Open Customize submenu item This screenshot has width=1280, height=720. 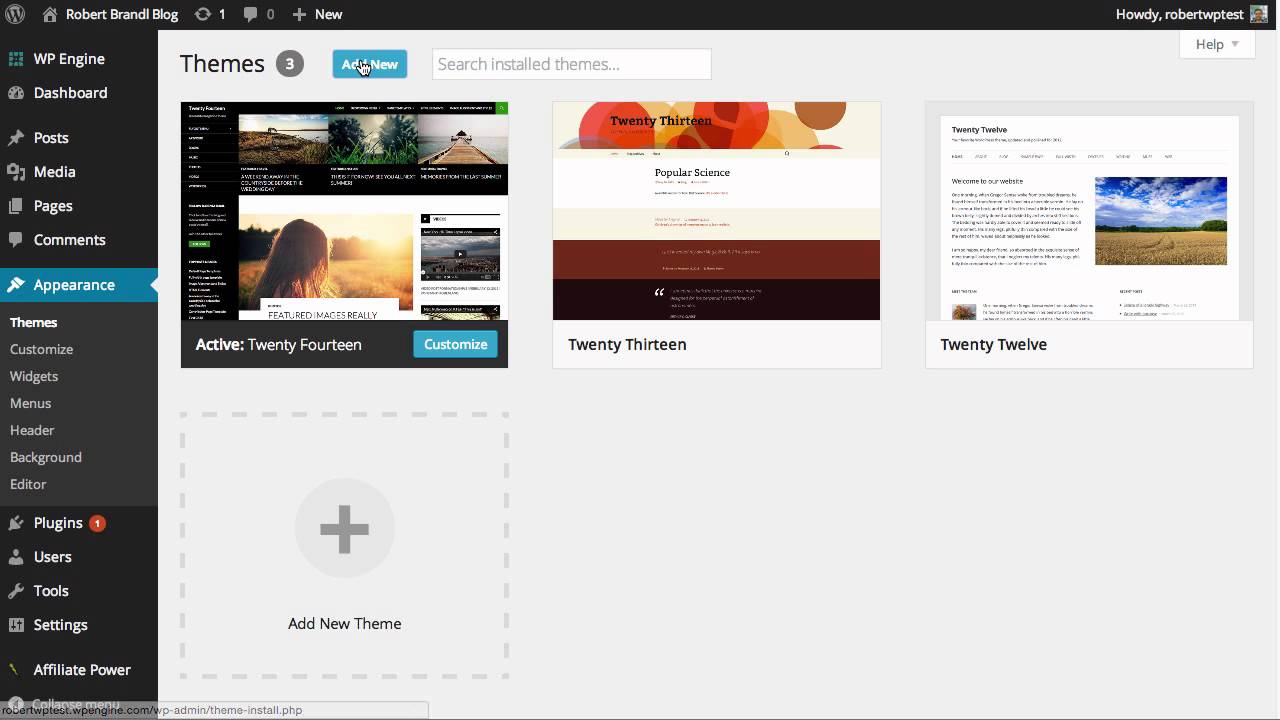coord(42,349)
